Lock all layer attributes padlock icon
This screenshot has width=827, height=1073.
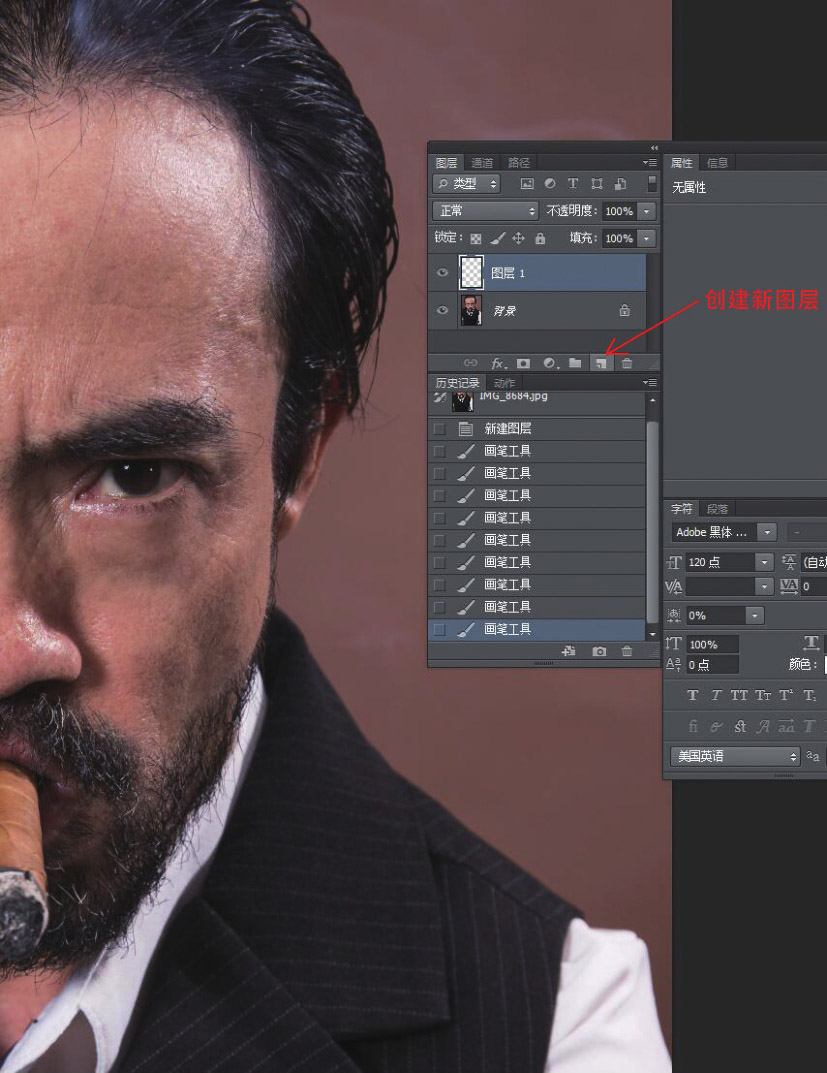[540, 238]
